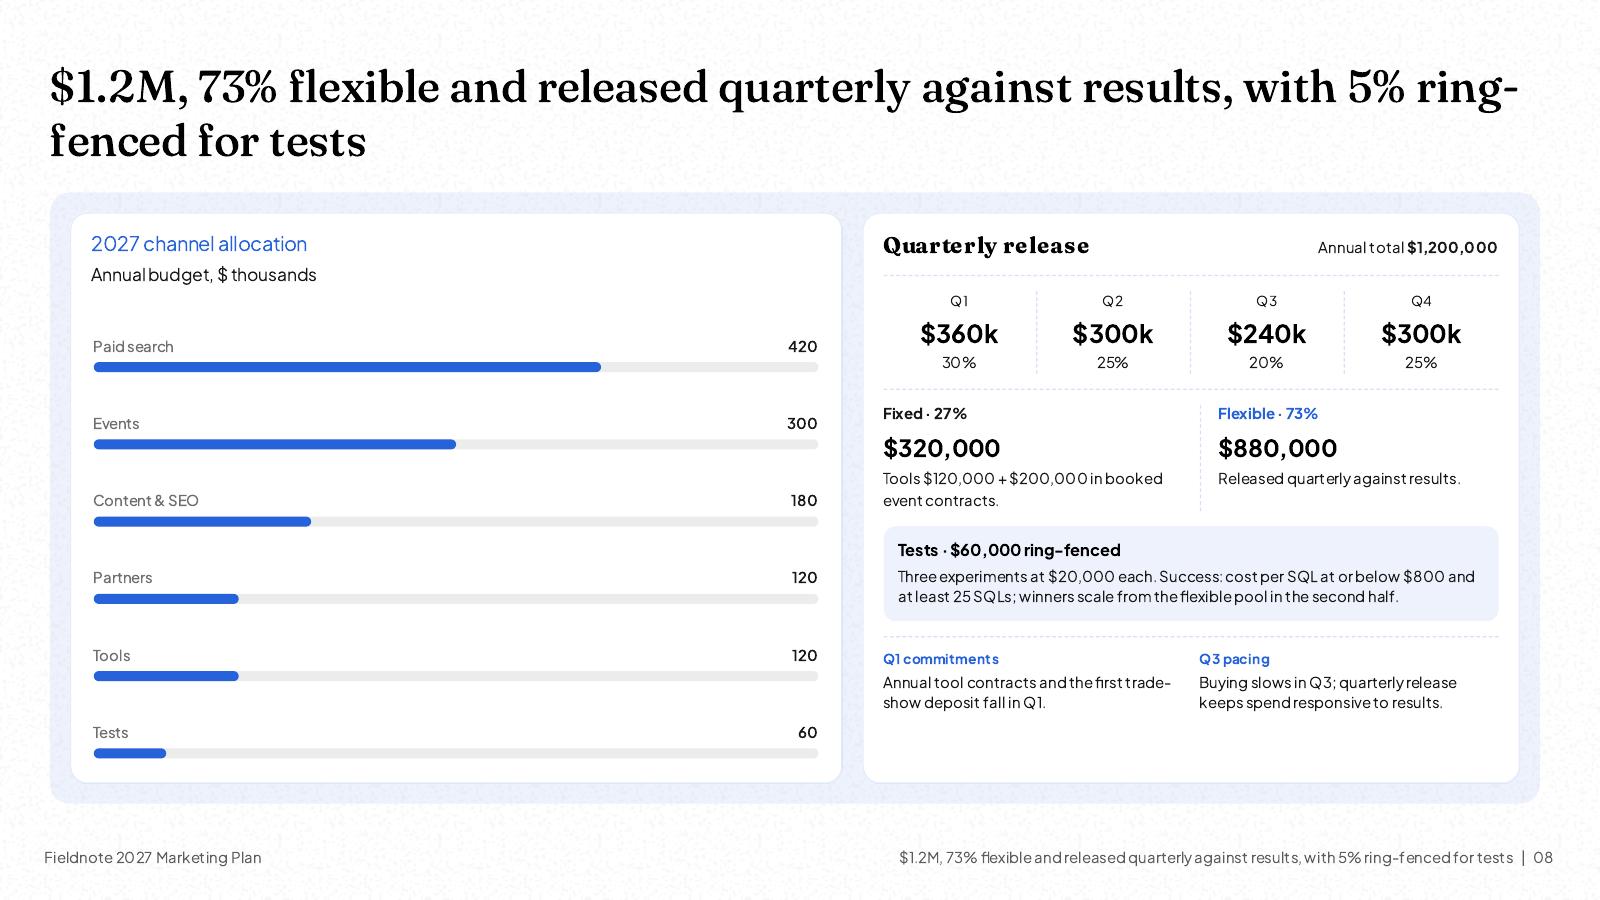Screen dimensions: 1600x900
Task: Click the Annual total $1,200,000 text
Action: 1407,247
